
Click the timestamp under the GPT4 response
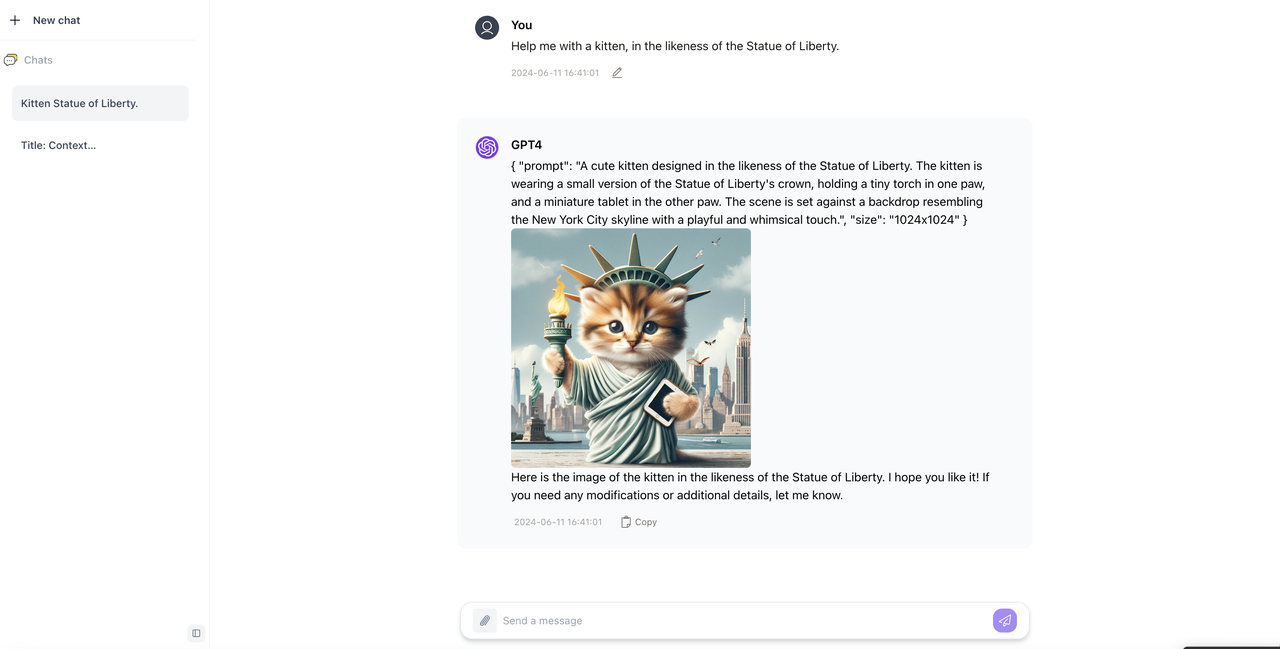[x=558, y=522]
